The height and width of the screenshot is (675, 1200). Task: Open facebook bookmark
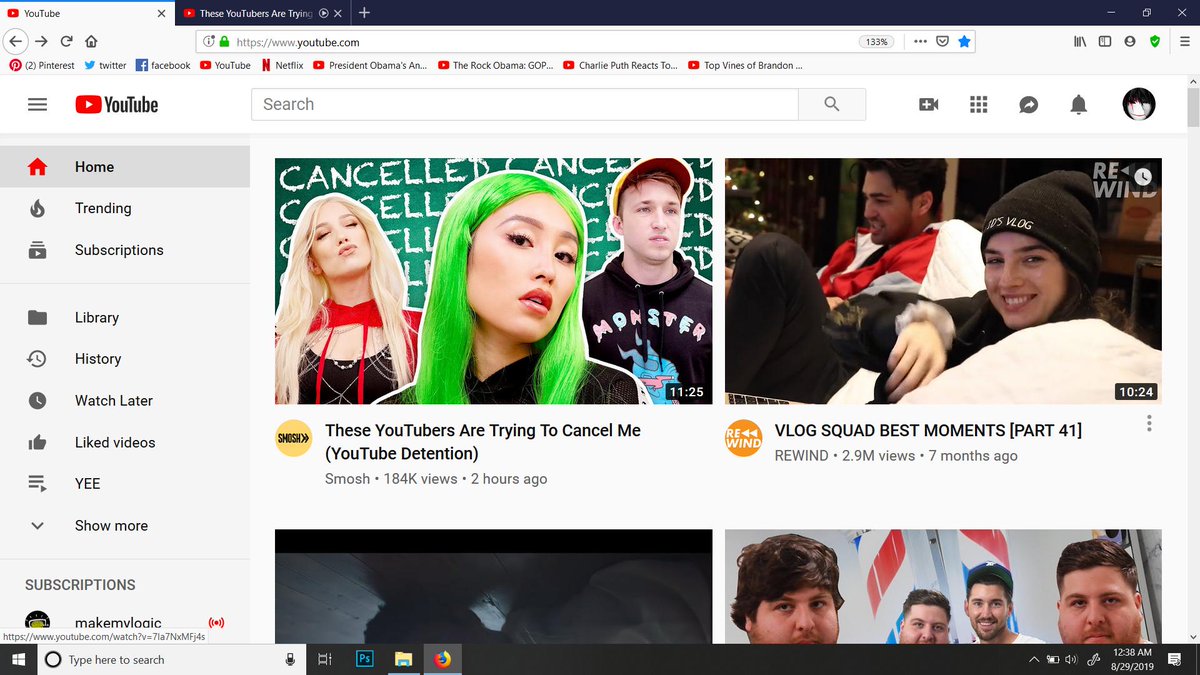[x=163, y=65]
